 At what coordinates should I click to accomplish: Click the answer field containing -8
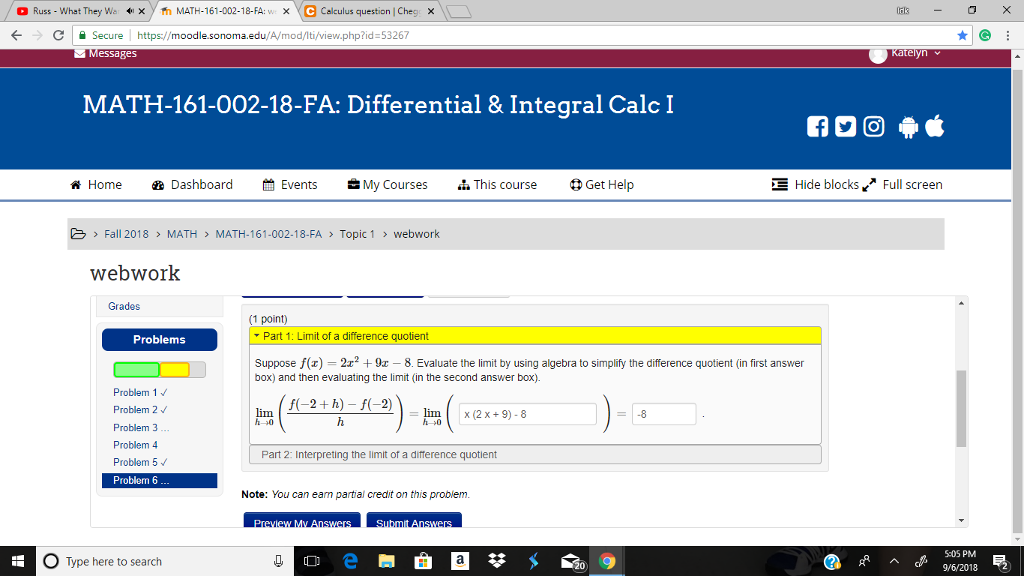point(663,413)
